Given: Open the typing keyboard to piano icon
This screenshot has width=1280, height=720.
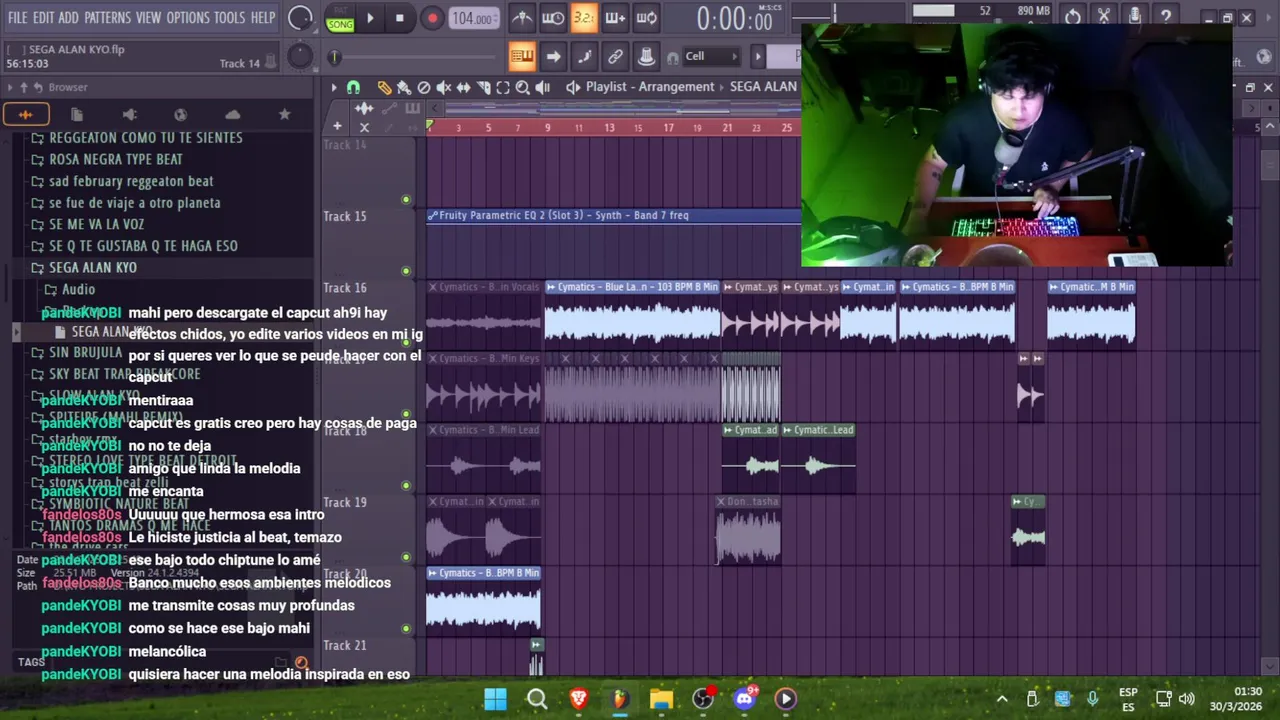Looking at the screenshot, I should [x=522, y=56].
